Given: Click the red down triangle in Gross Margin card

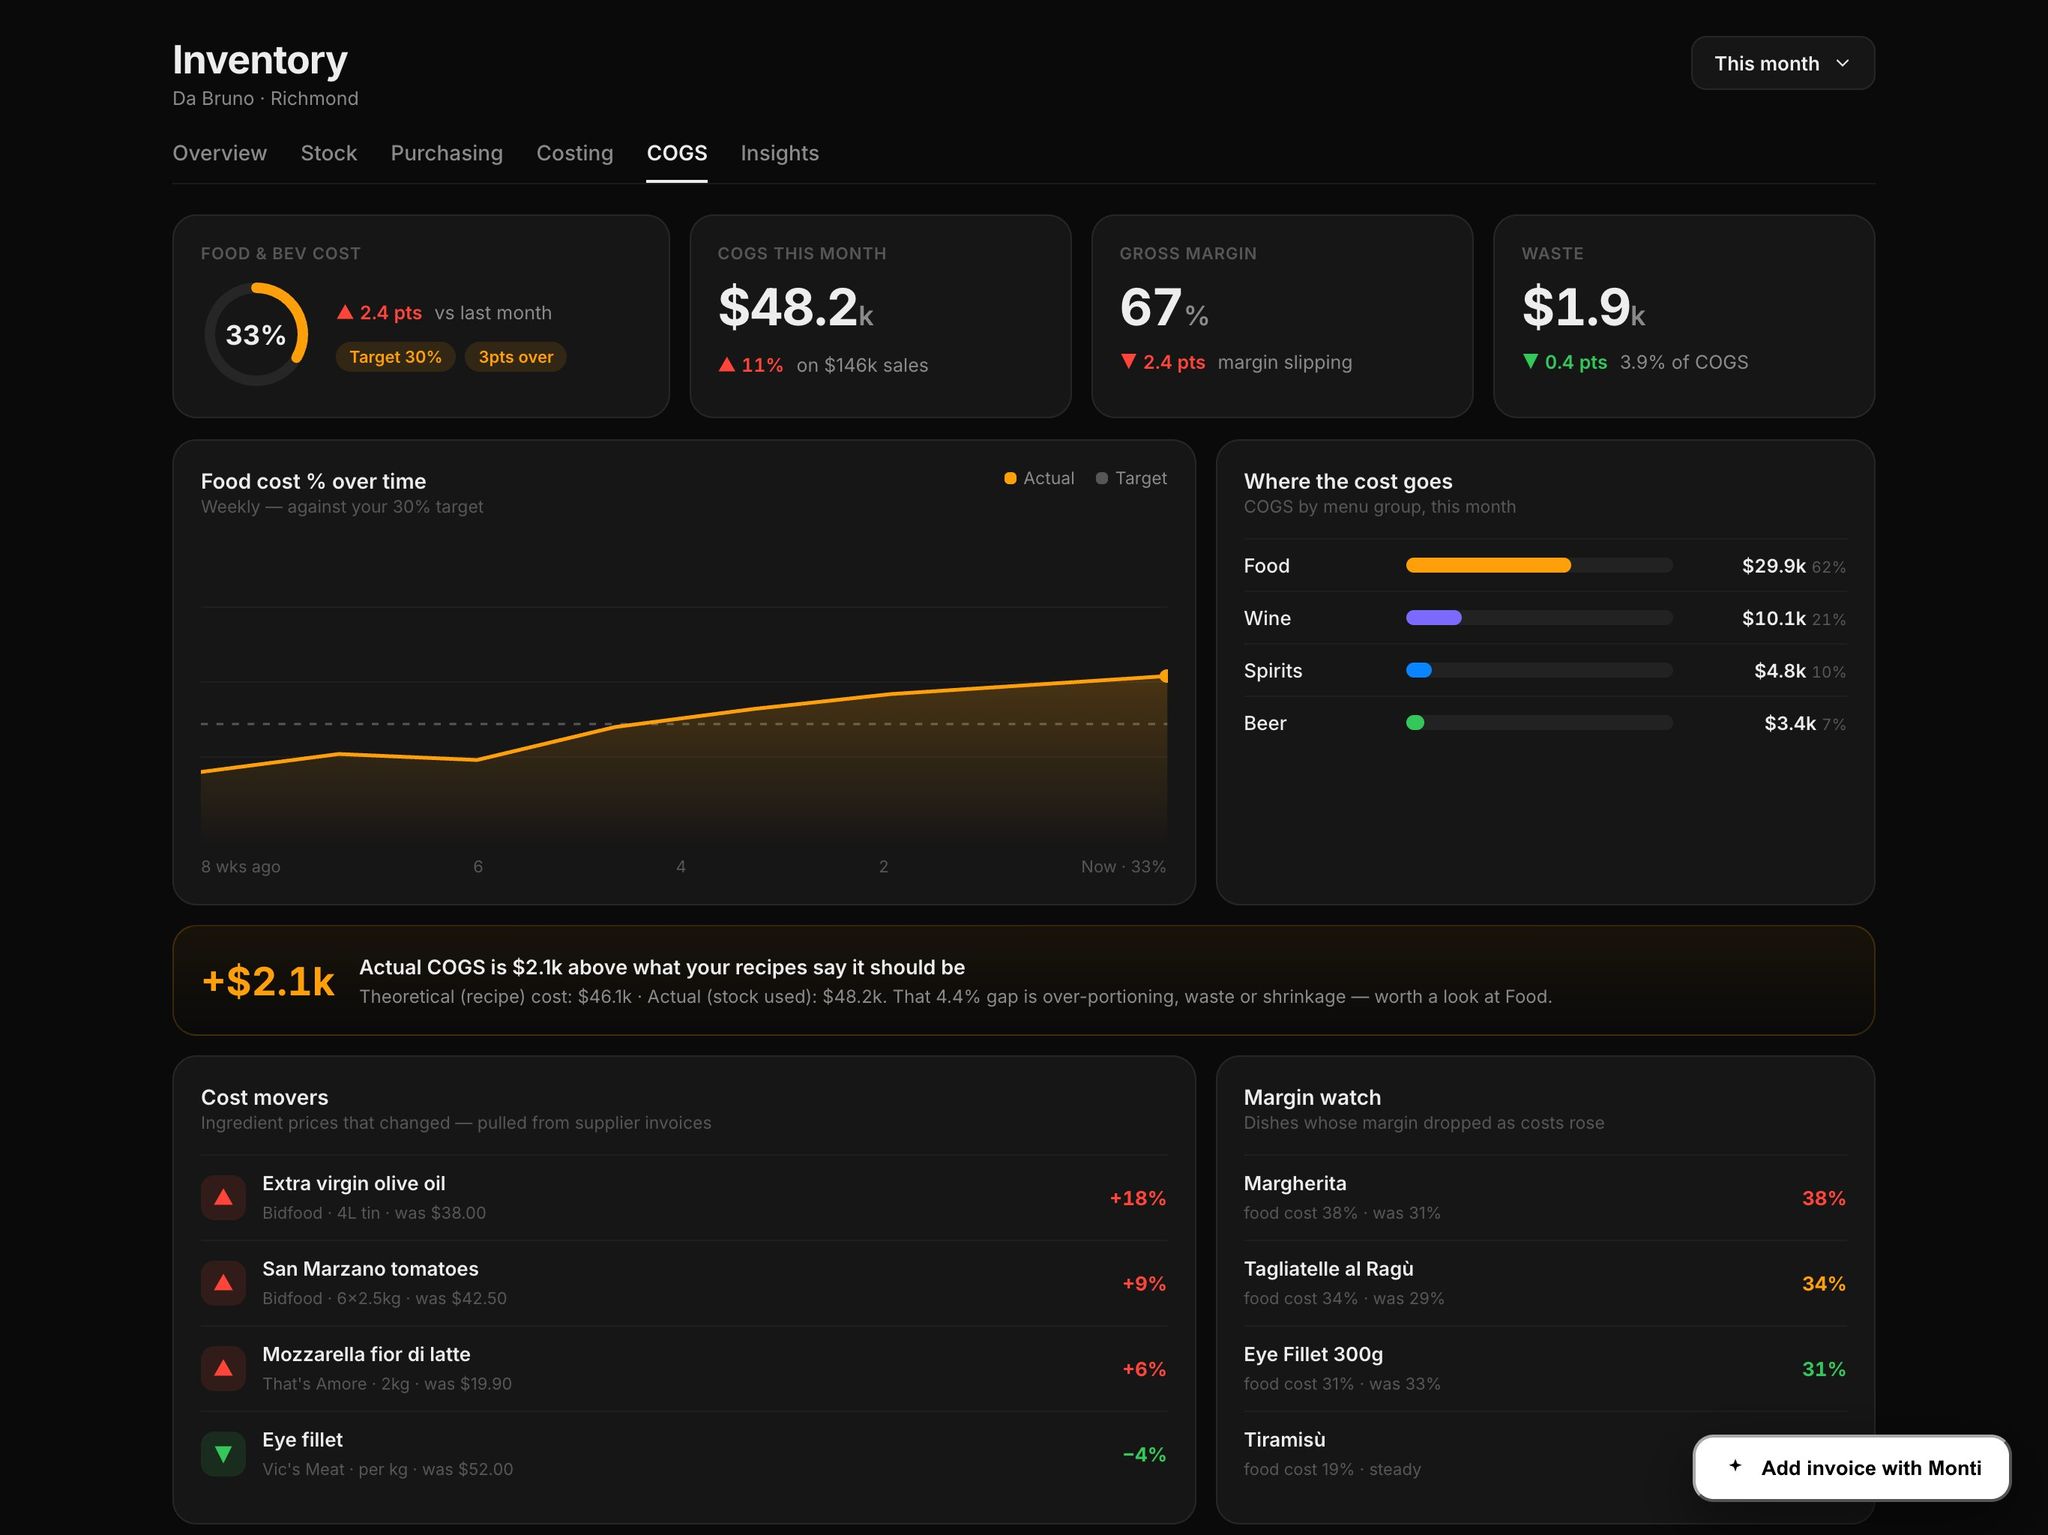Looking at the screenshot, I should tap(1129, 361).
